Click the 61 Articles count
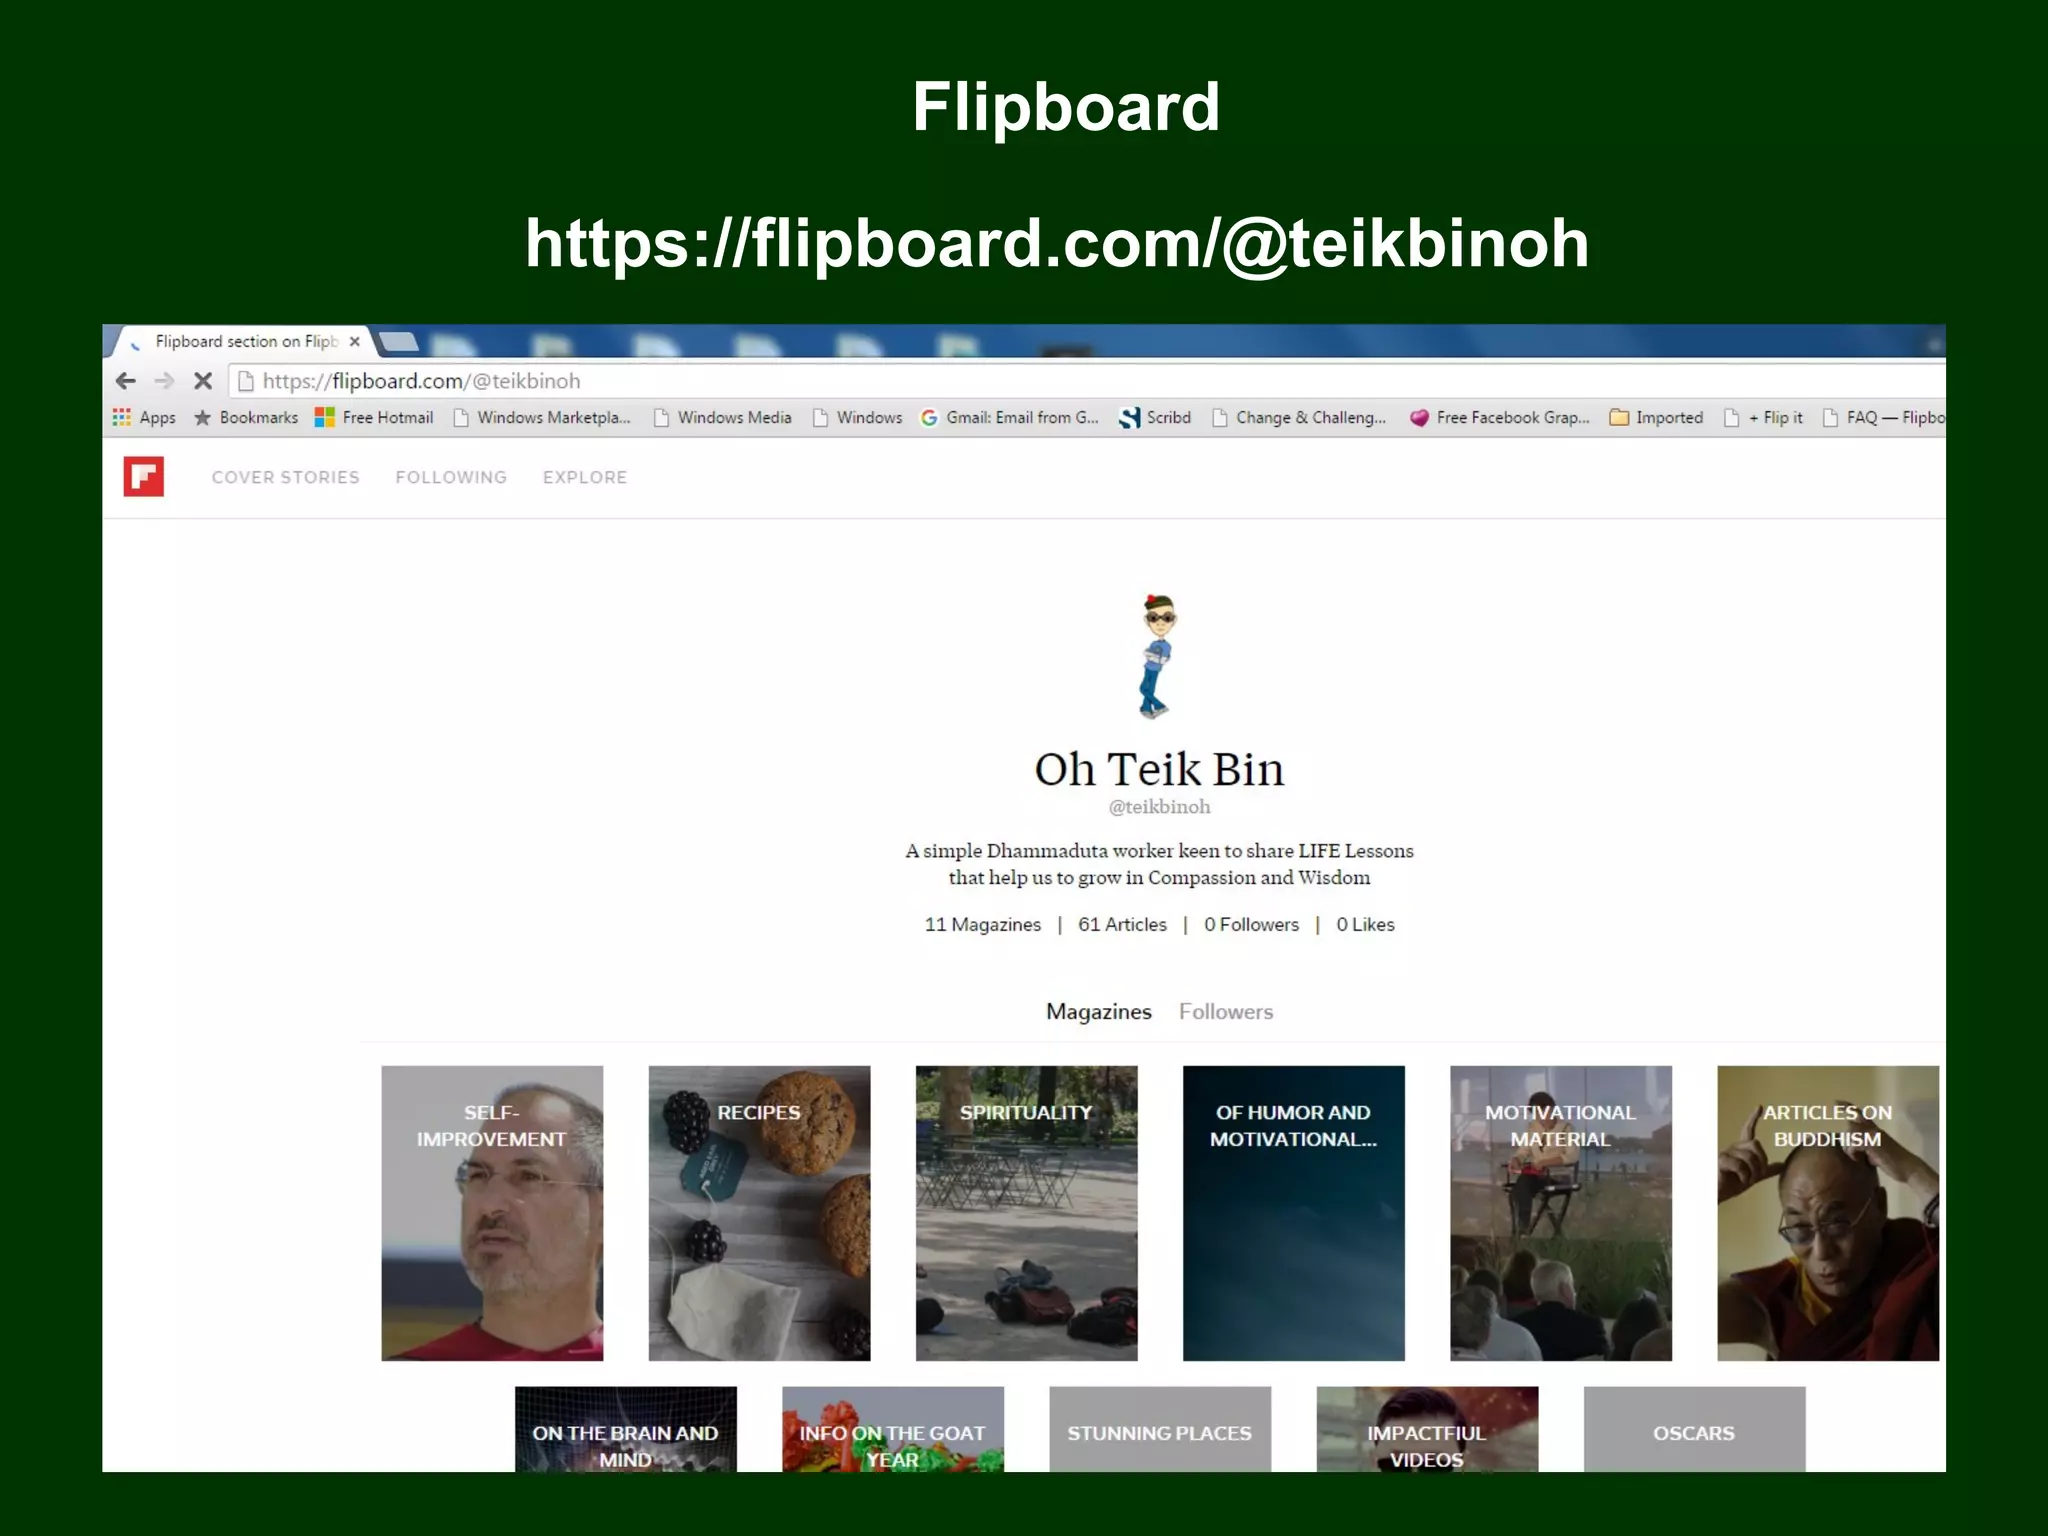2048x1536 pixels. (1122, 925)
